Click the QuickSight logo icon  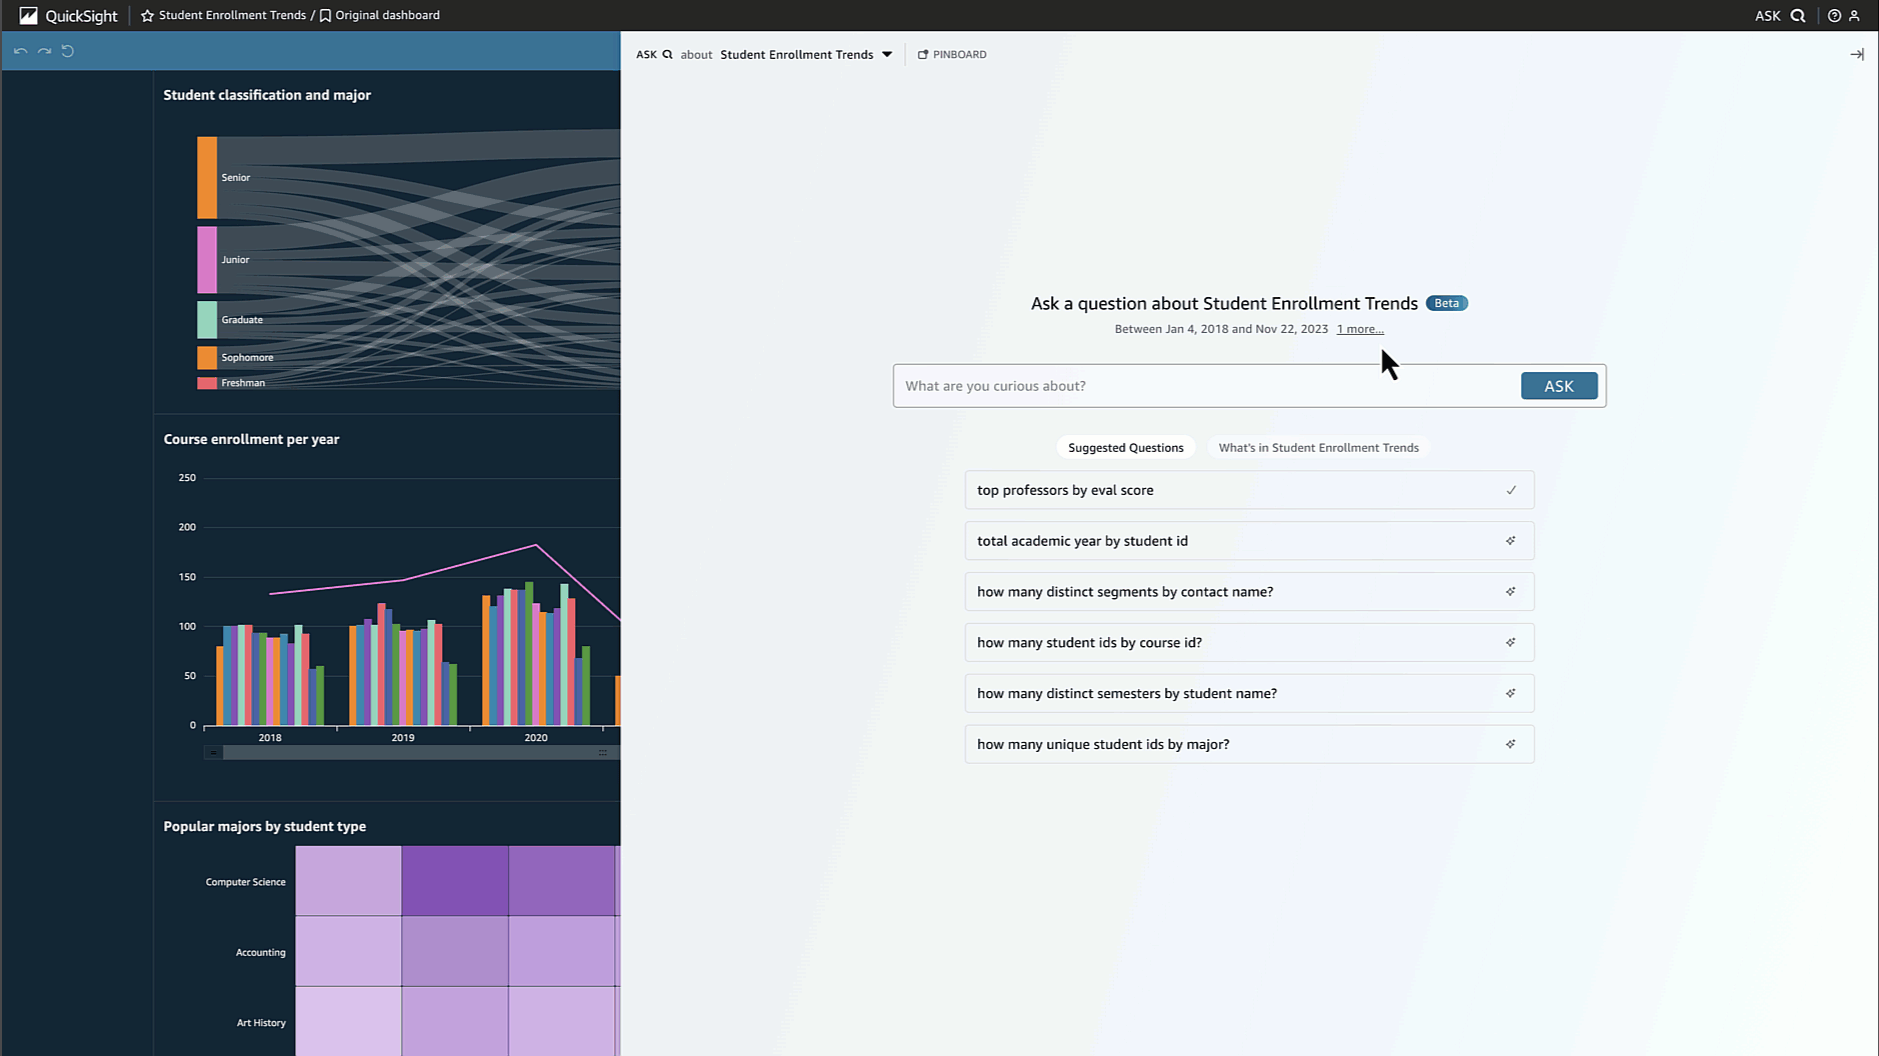click(28, 15)
